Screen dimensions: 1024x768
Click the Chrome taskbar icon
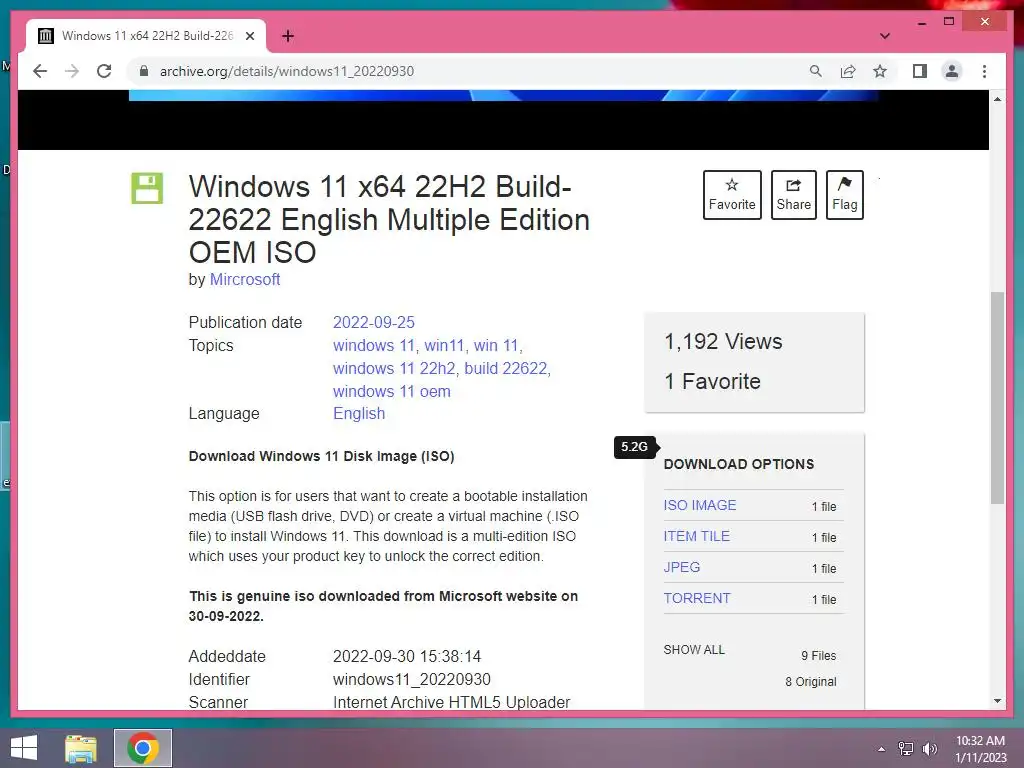(x=143, y=748)
